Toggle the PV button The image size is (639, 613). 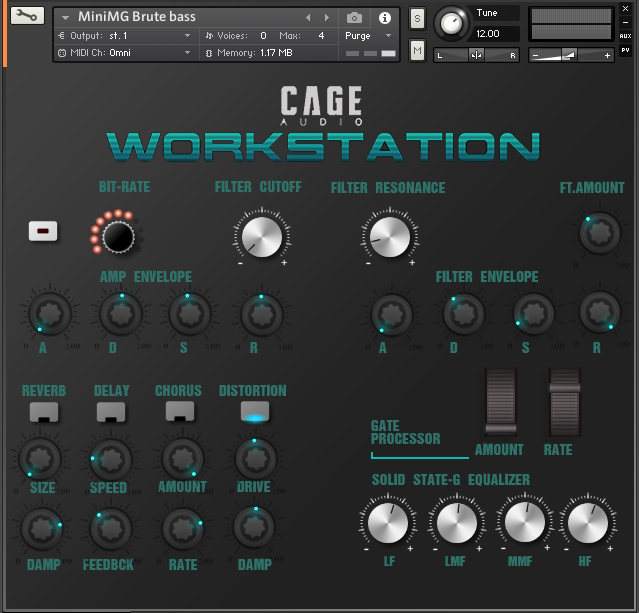click(625, 50)
